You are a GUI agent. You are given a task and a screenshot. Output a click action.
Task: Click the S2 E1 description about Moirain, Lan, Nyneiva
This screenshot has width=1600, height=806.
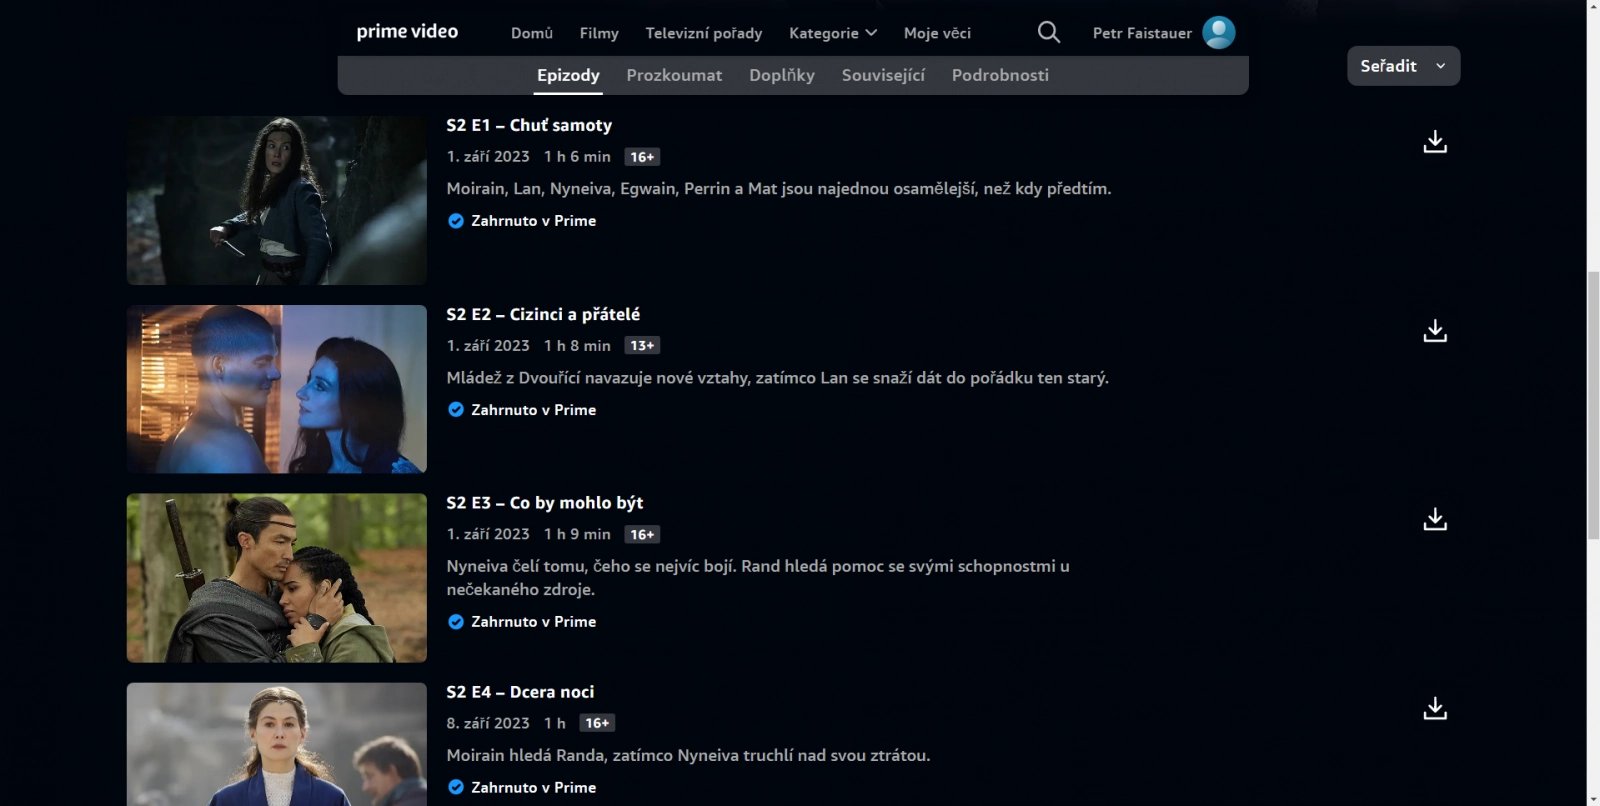coord(779,189)
